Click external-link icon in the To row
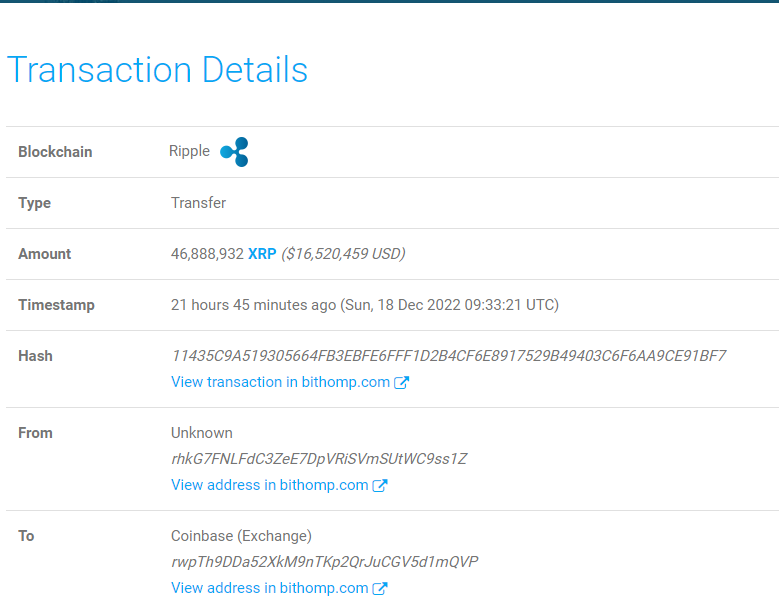Image resolution: width=779 pixels, height=613 pixels. (380, 588)
